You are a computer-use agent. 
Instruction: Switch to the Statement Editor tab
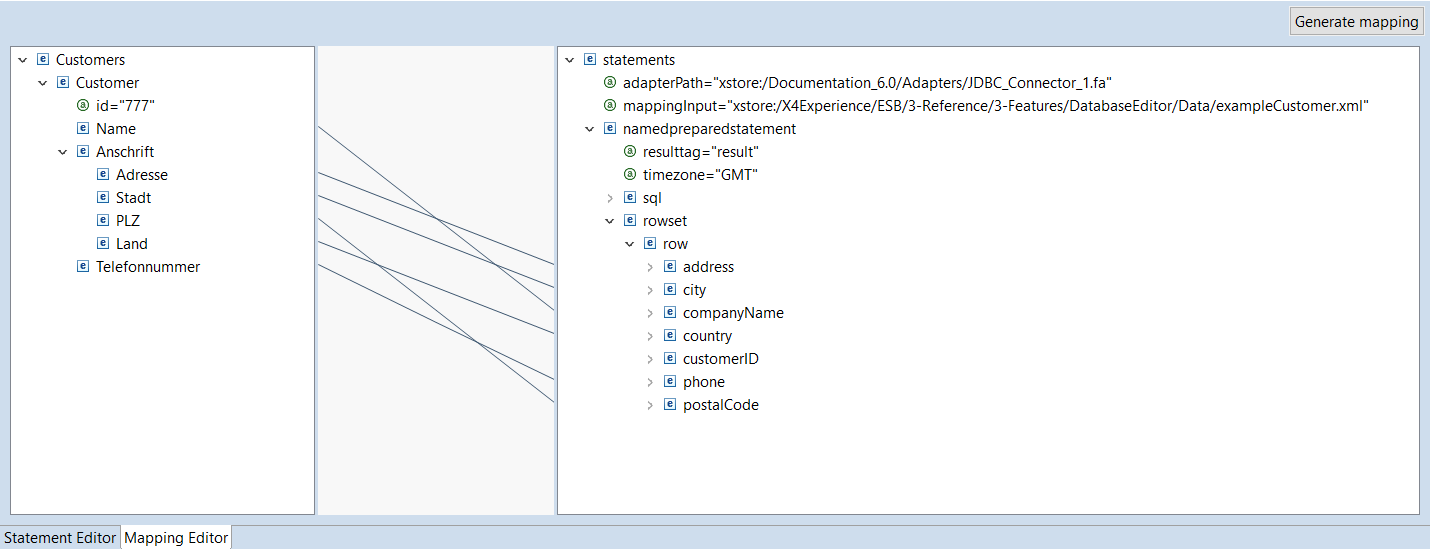[x=60, y=538]
